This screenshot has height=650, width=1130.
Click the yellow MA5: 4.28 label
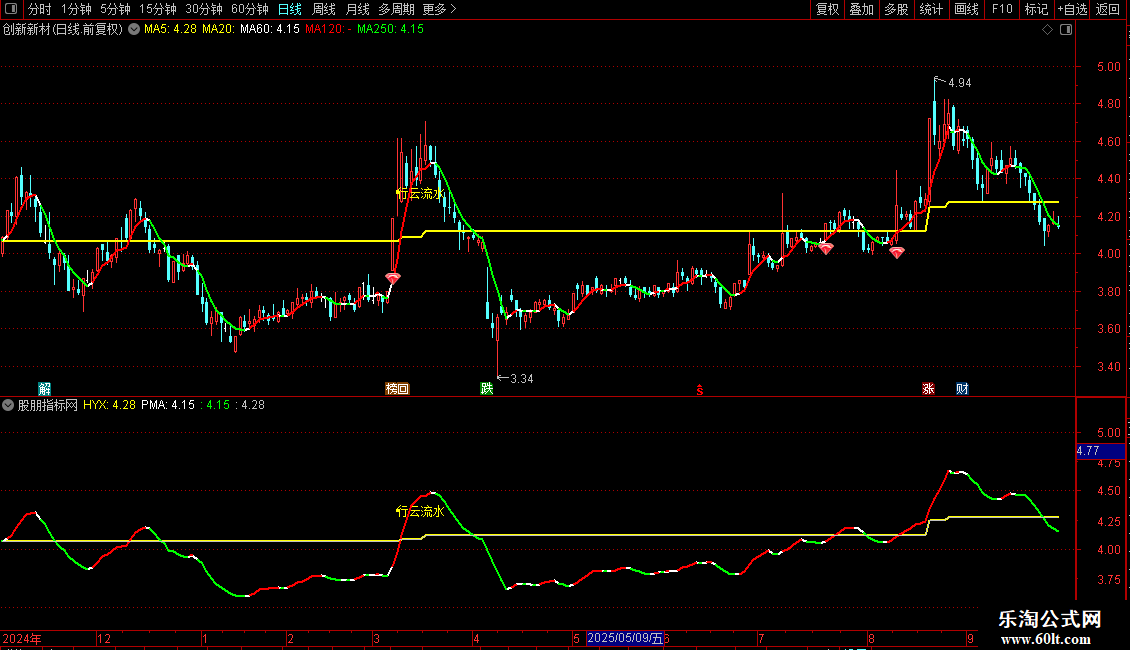click(170, 29)
